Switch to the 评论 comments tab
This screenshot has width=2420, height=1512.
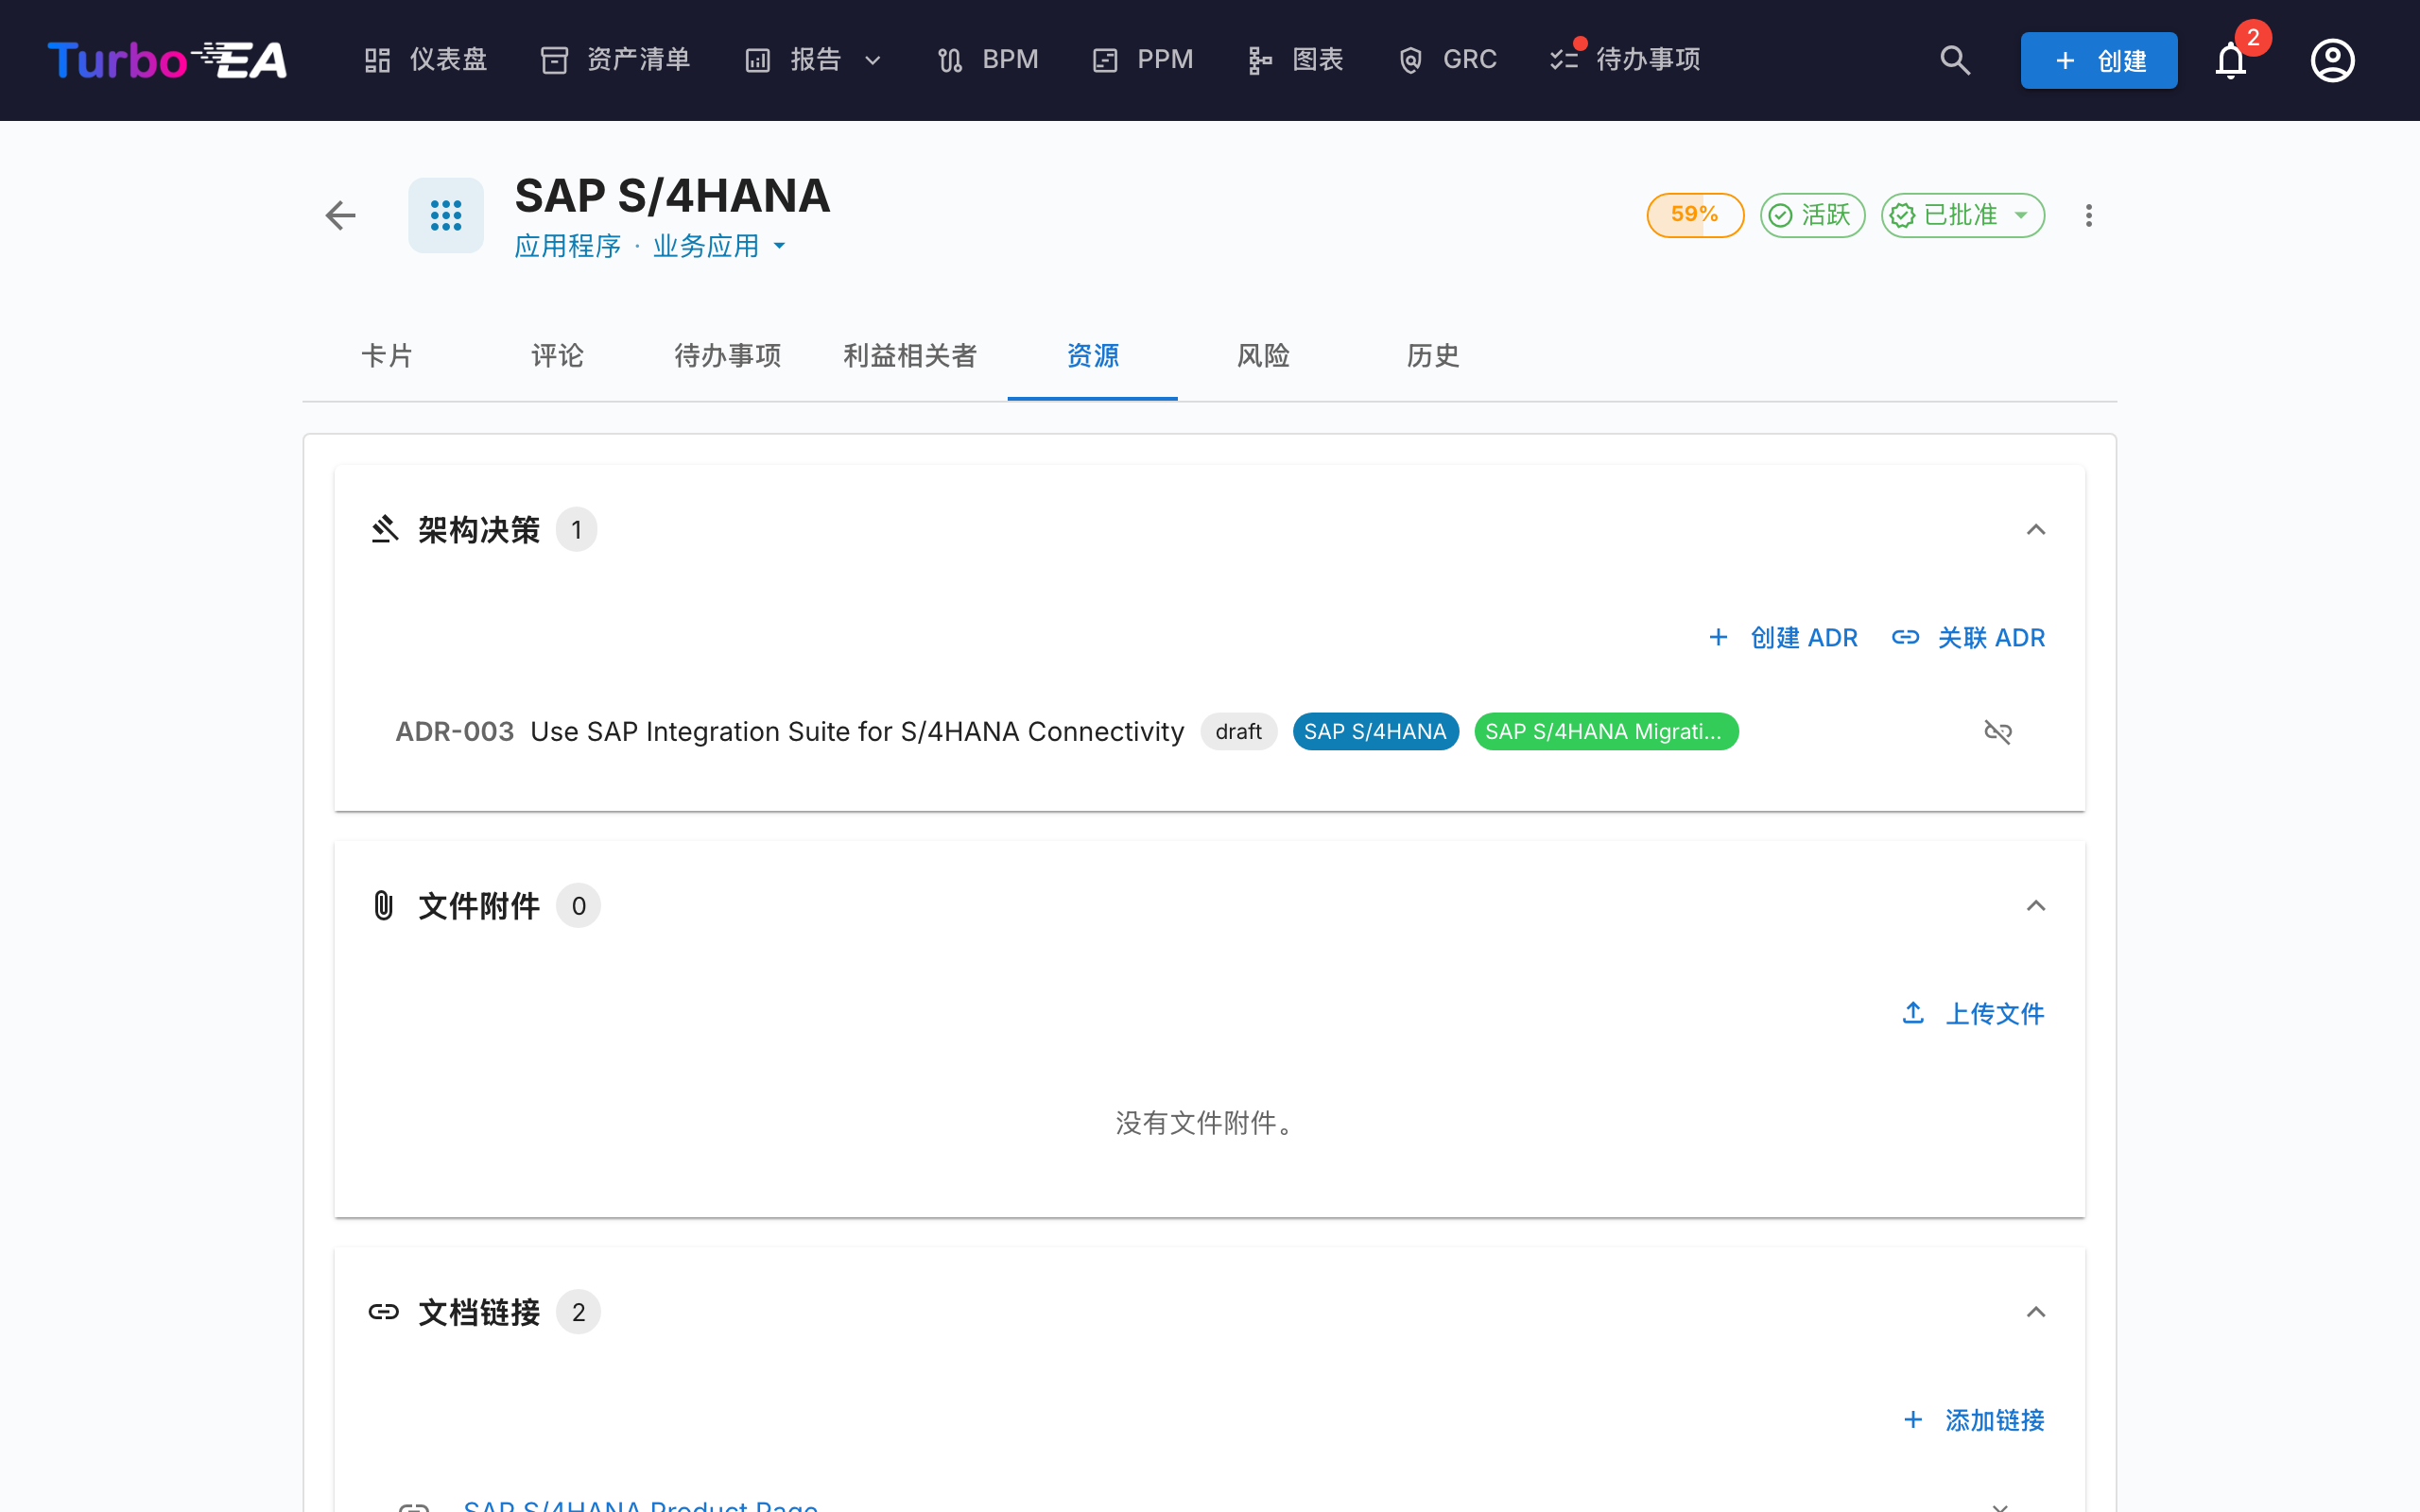click(557, 356)
